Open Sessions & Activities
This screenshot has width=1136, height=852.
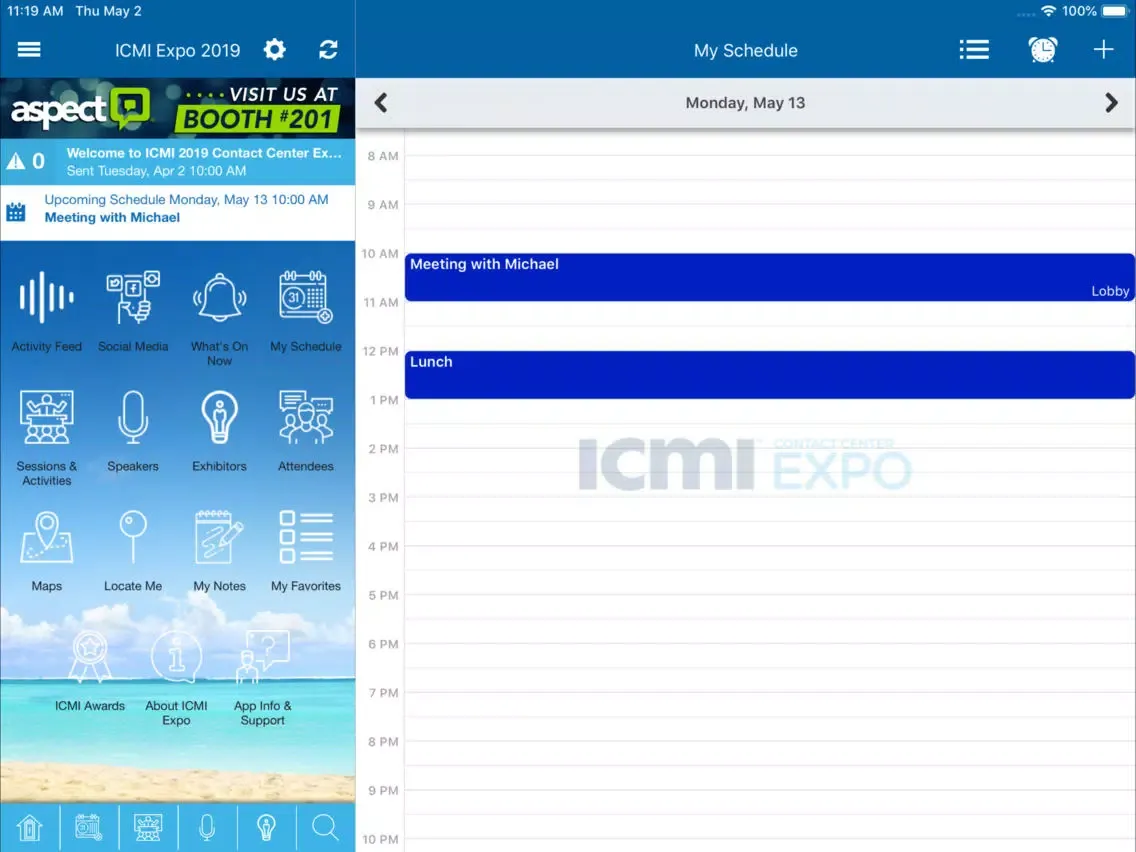46,438
